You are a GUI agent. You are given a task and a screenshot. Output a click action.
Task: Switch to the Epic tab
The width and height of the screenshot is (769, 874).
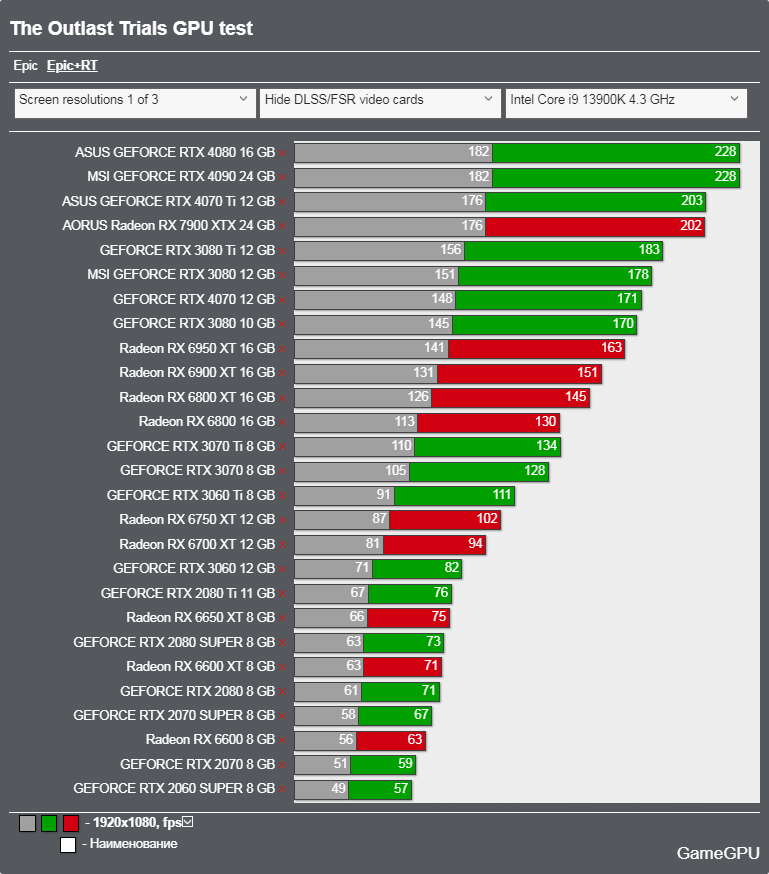pos(25,66)
